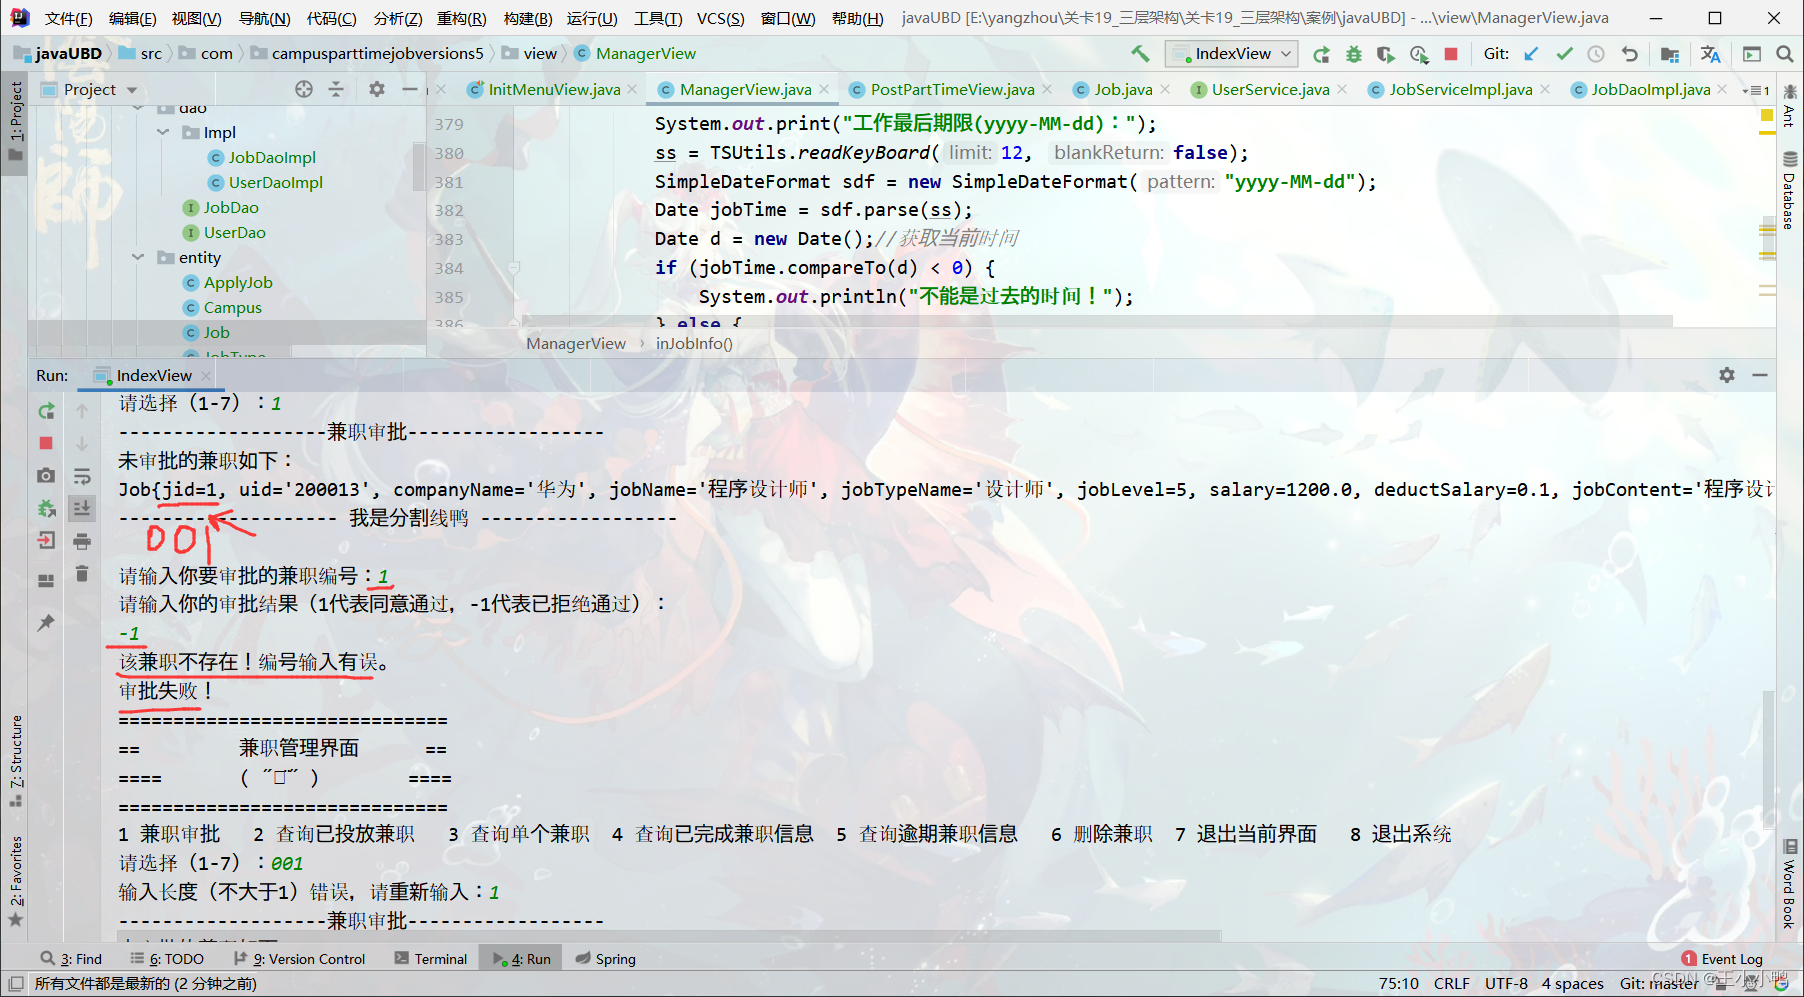1804x997 pixels.
Task: Collapse the entity folder
Action: pyautogui.click(x=138, y=257)
